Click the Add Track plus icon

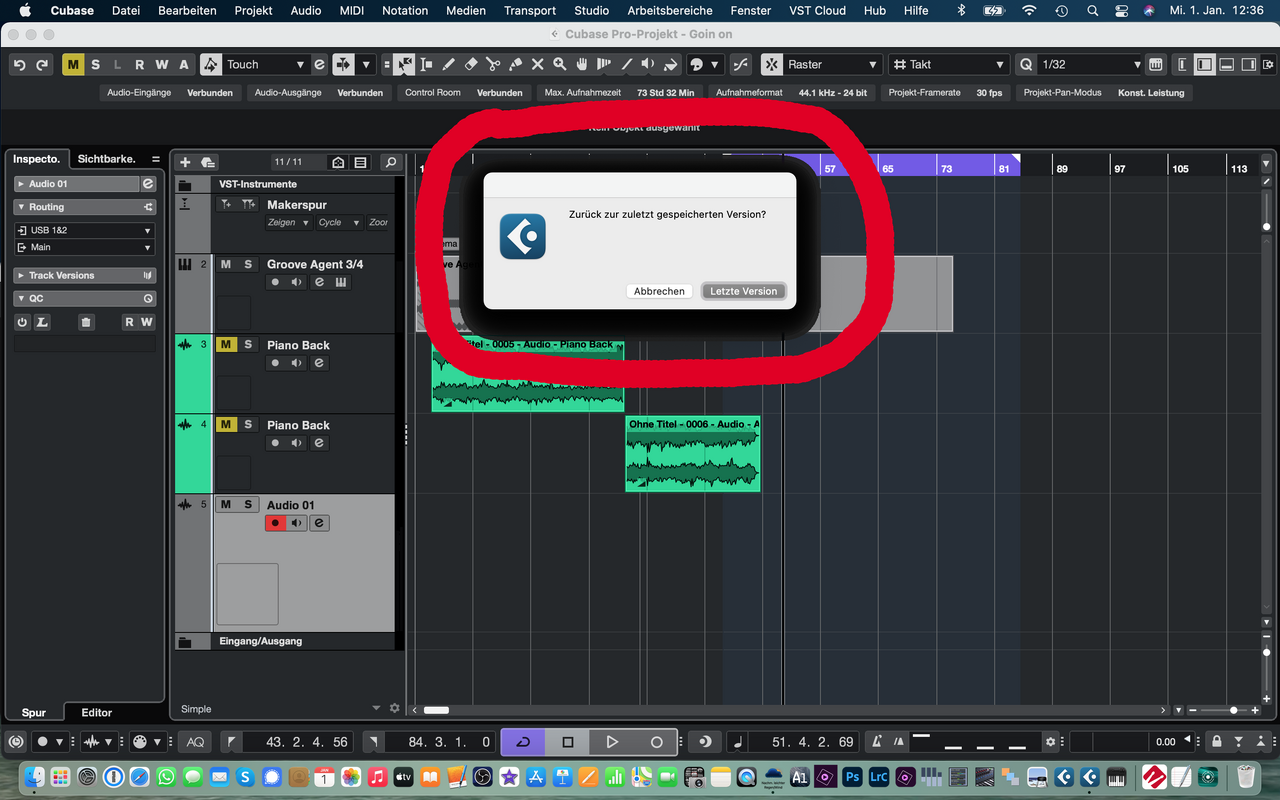tap(185, 162)
